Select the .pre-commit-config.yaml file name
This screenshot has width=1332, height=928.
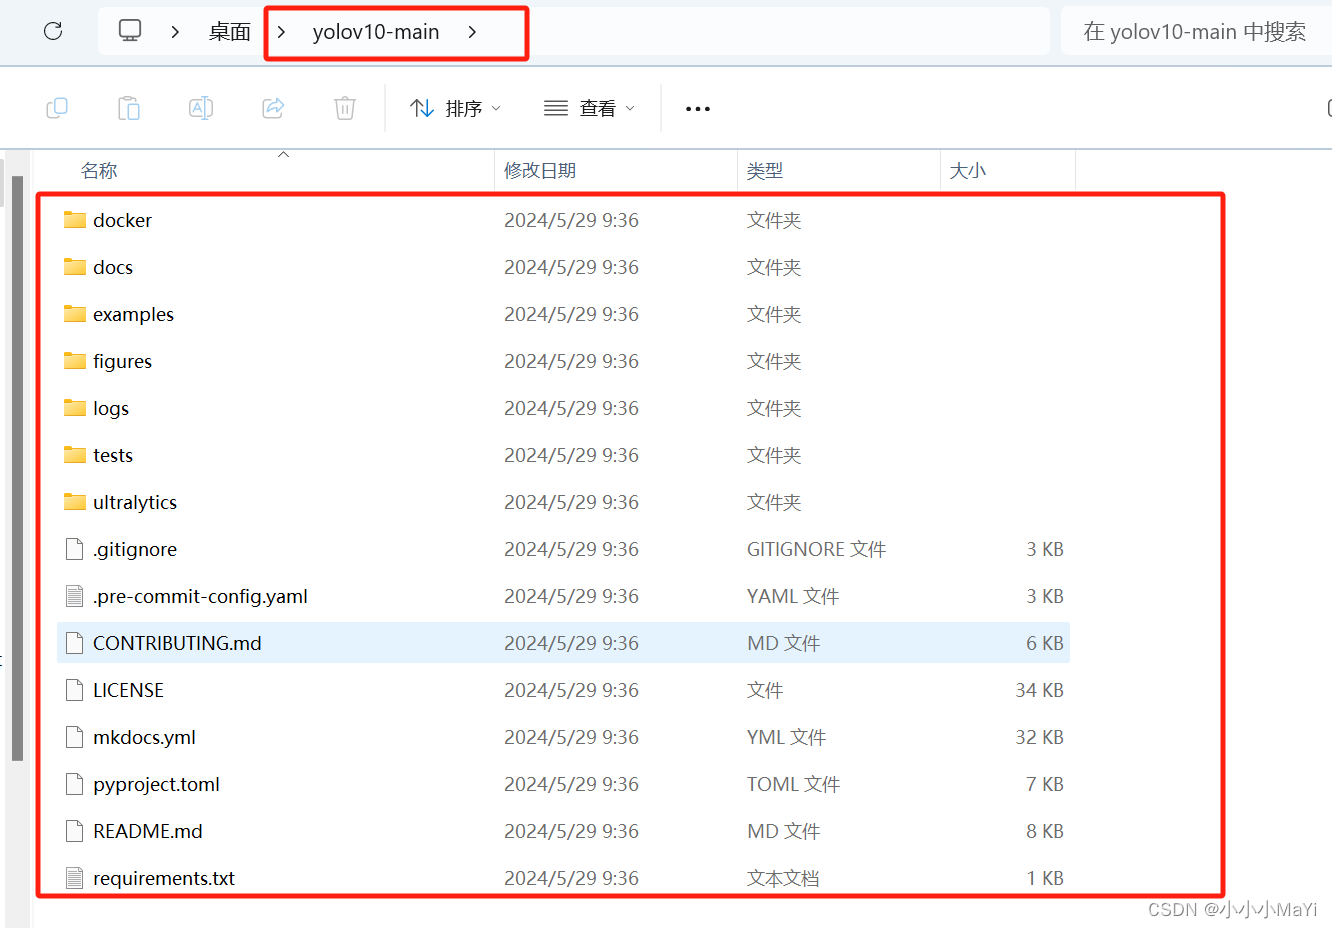(200, 596)
